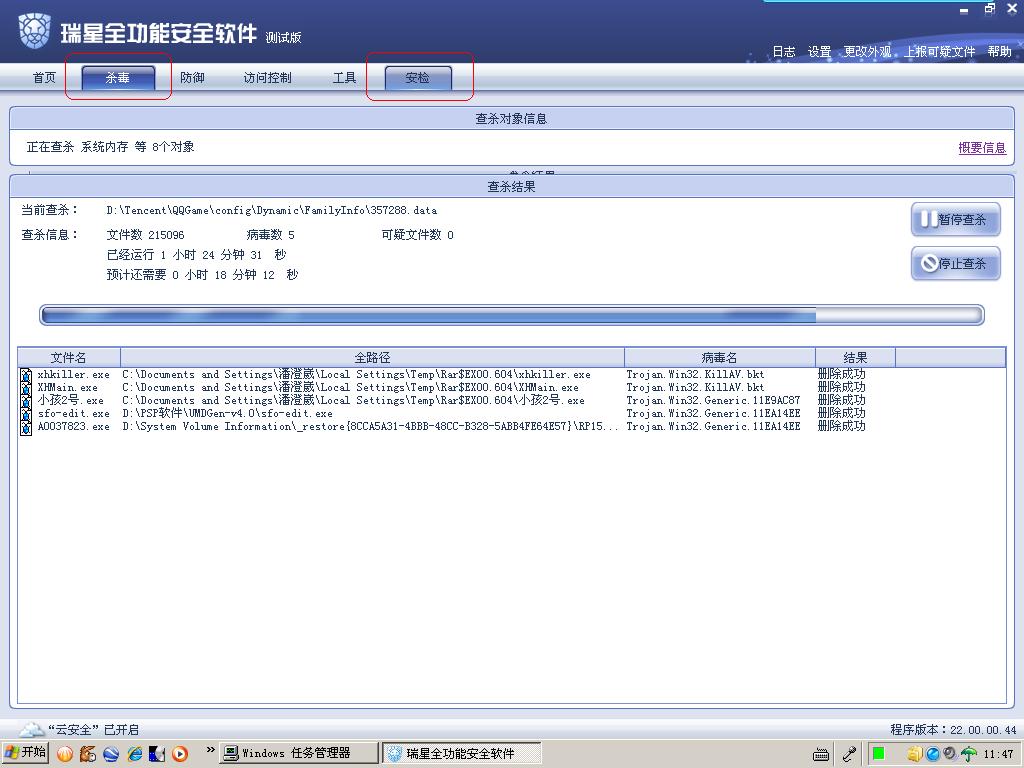Click the green square tray icon
This screenshot has height=768, width=1024.
pos(878,754)
